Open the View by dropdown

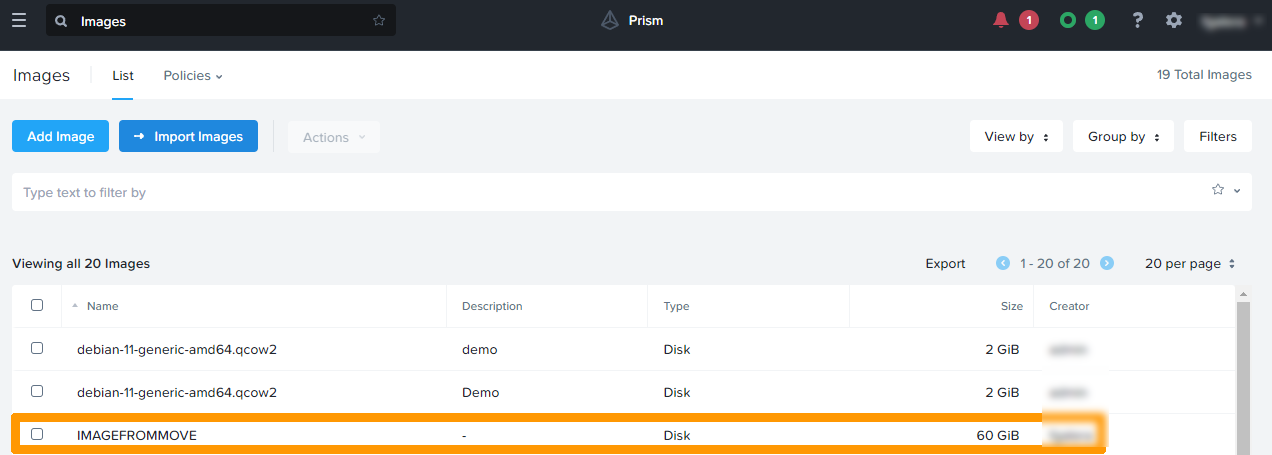click(x=1016, y=137)
